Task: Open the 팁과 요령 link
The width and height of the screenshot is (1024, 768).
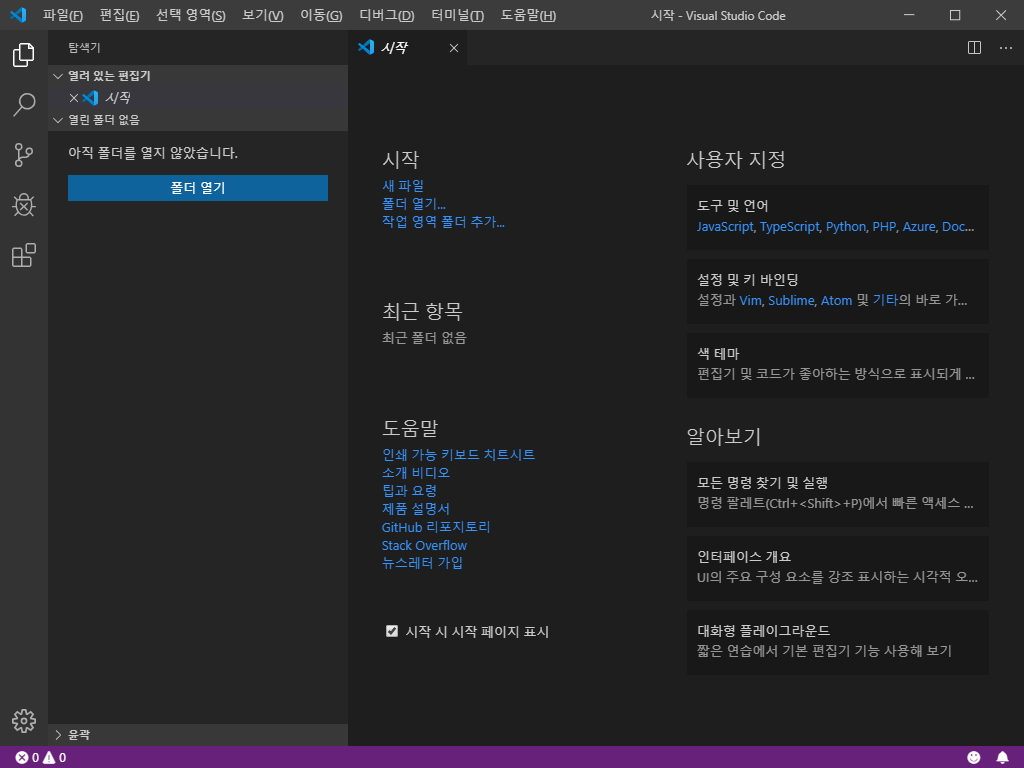Action: pyautogui.click(x=409, y=490)
